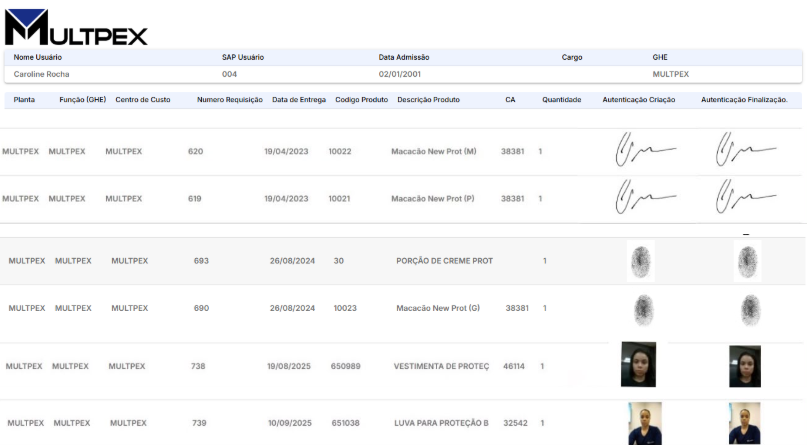Select CA number 46114

514,366
